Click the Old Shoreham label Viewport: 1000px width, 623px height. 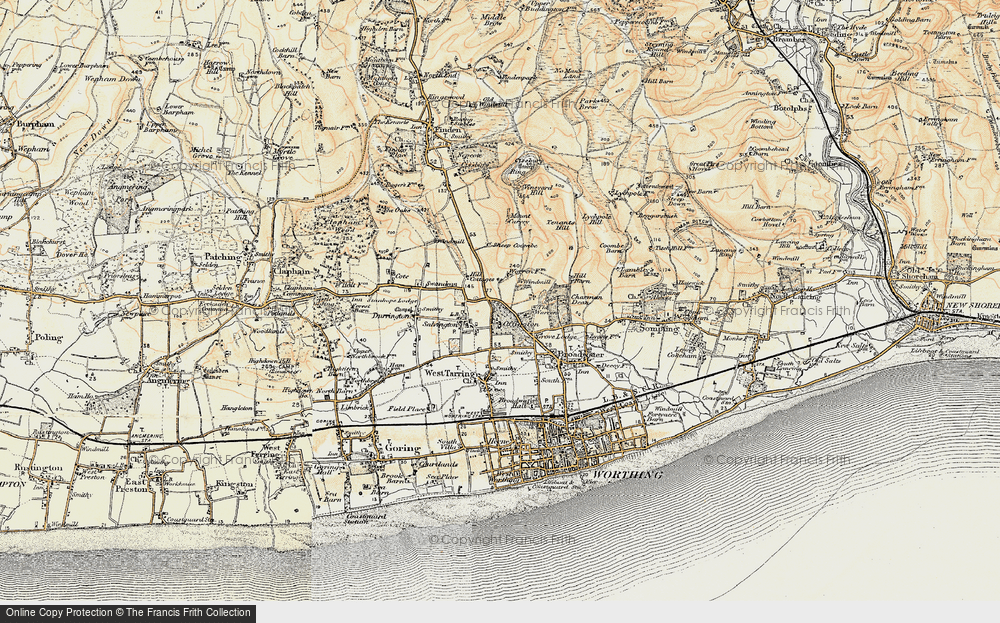point(919,276)
